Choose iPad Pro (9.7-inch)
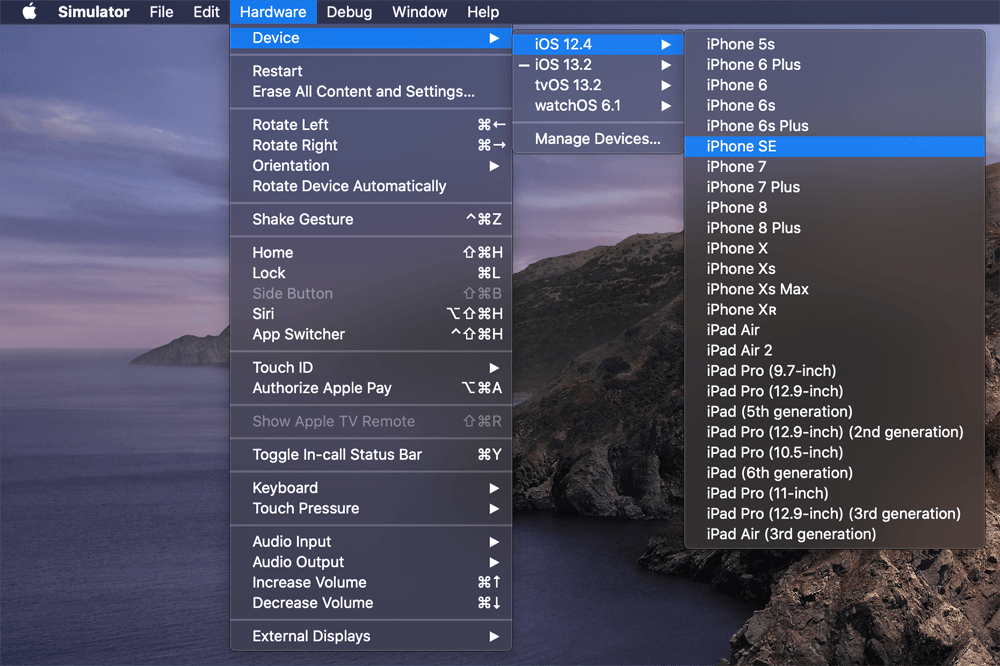 835,371
